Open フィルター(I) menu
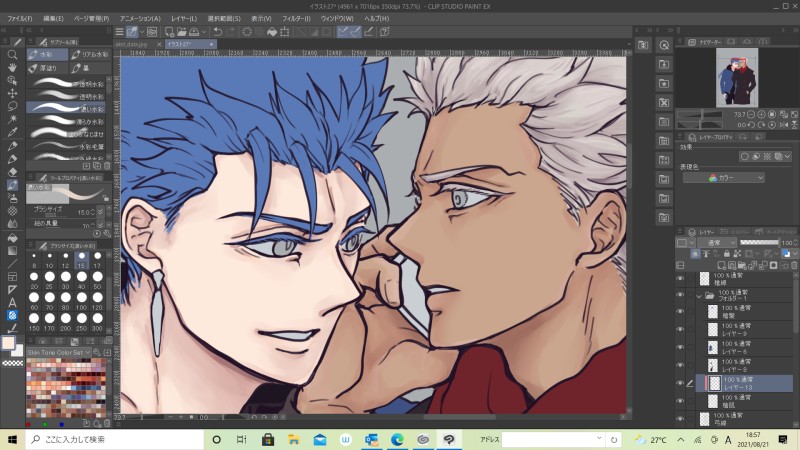 point(296,18)
